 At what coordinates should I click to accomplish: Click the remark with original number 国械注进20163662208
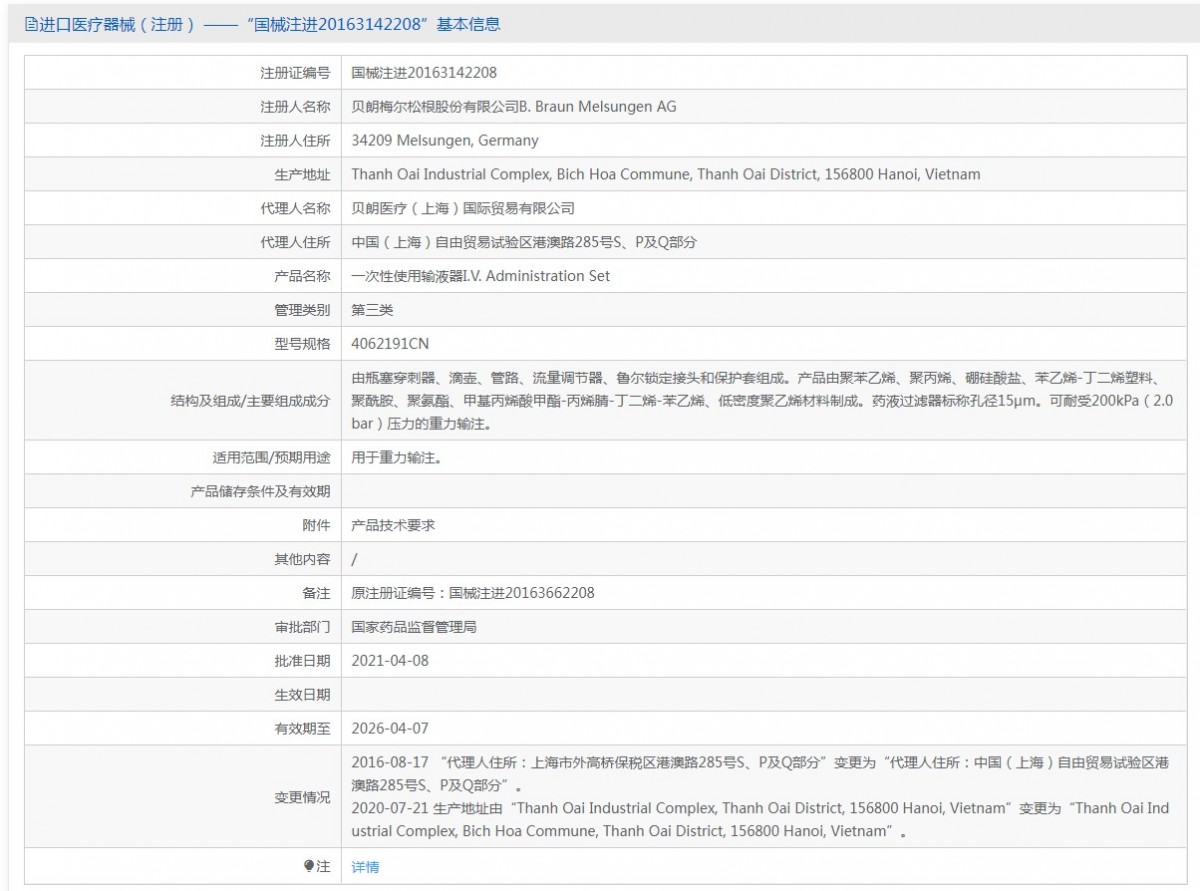tap(473, 593)
